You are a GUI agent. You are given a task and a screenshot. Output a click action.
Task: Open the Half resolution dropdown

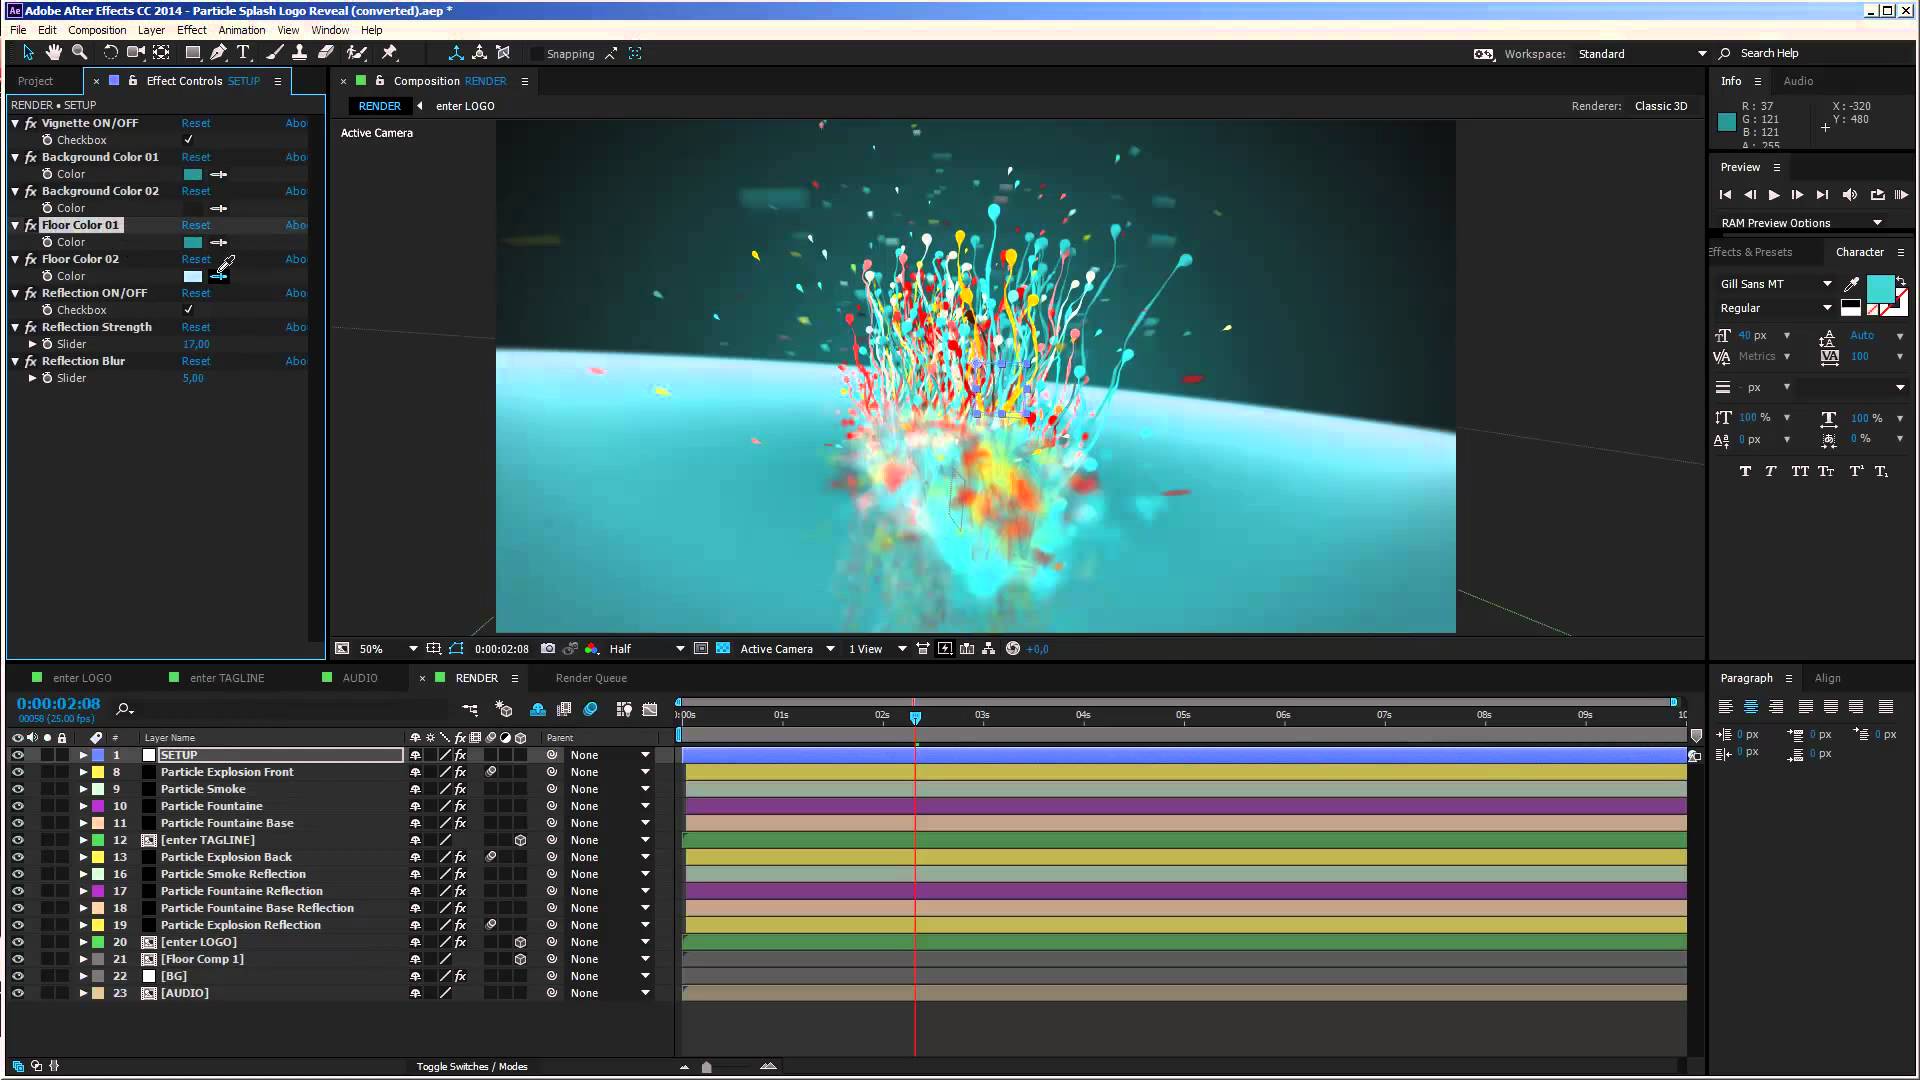[x=647, y=649]
